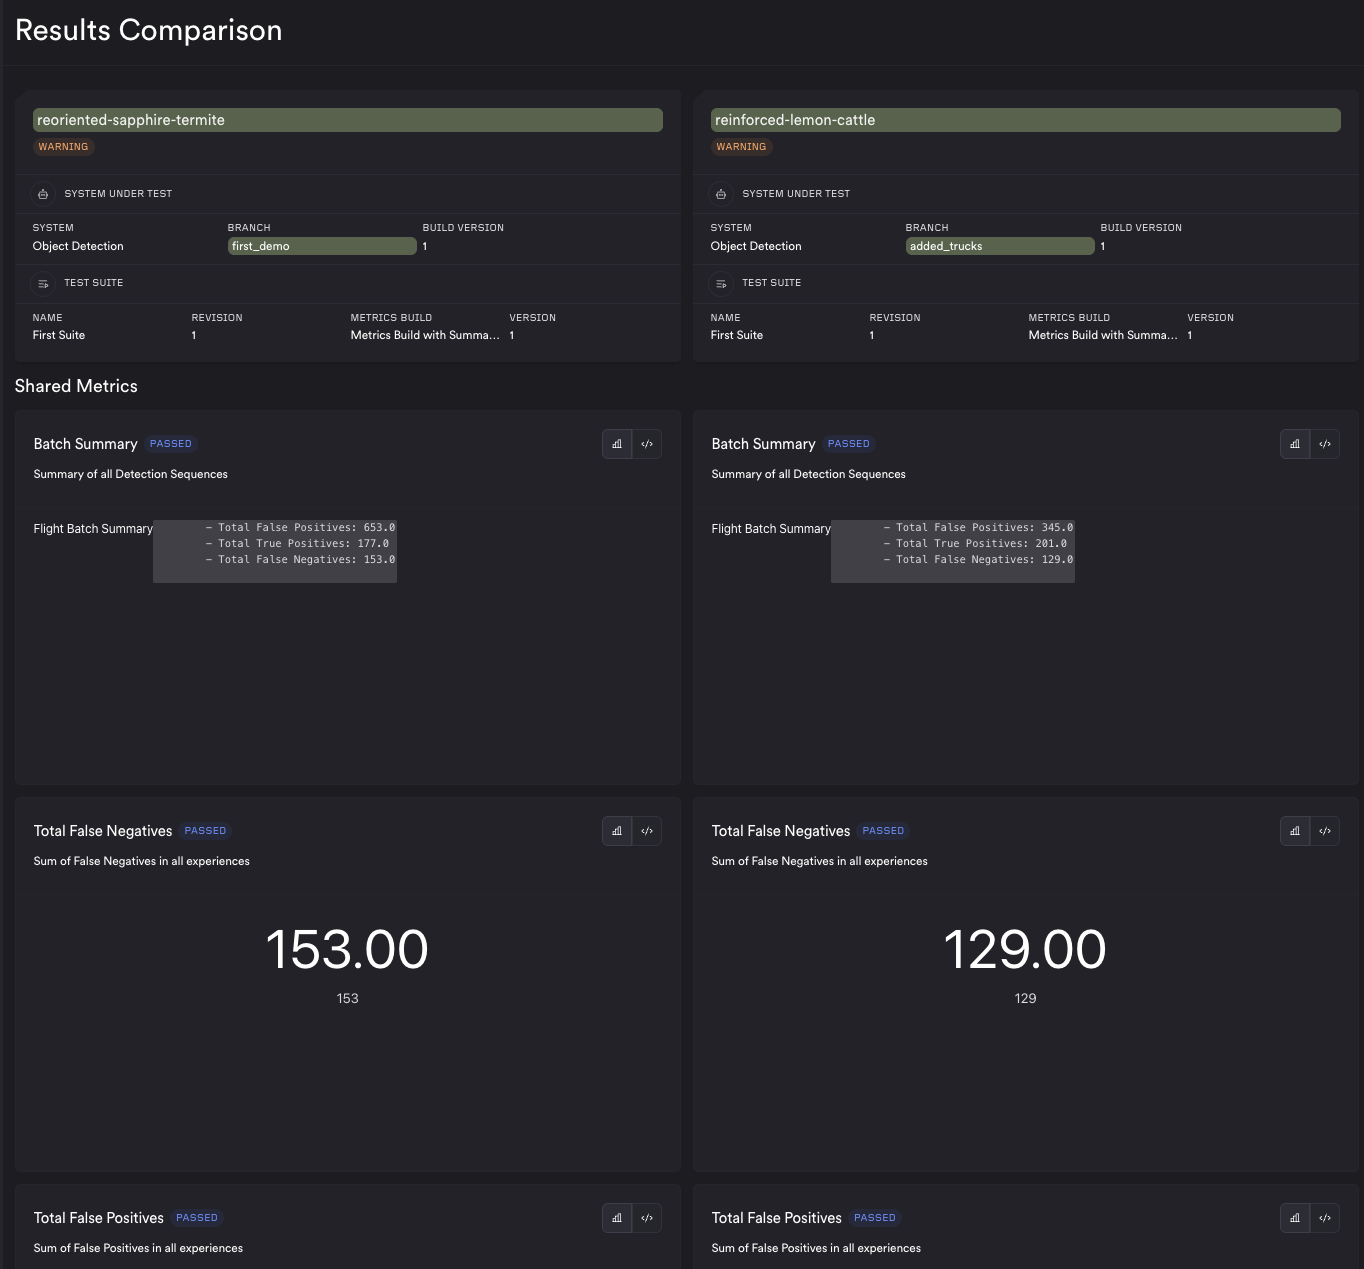Image resolution: width=1364 pixels, height=1269 pixels.
Task: Click chart view icon in left Batch Summary card
Action: (617, 444)
